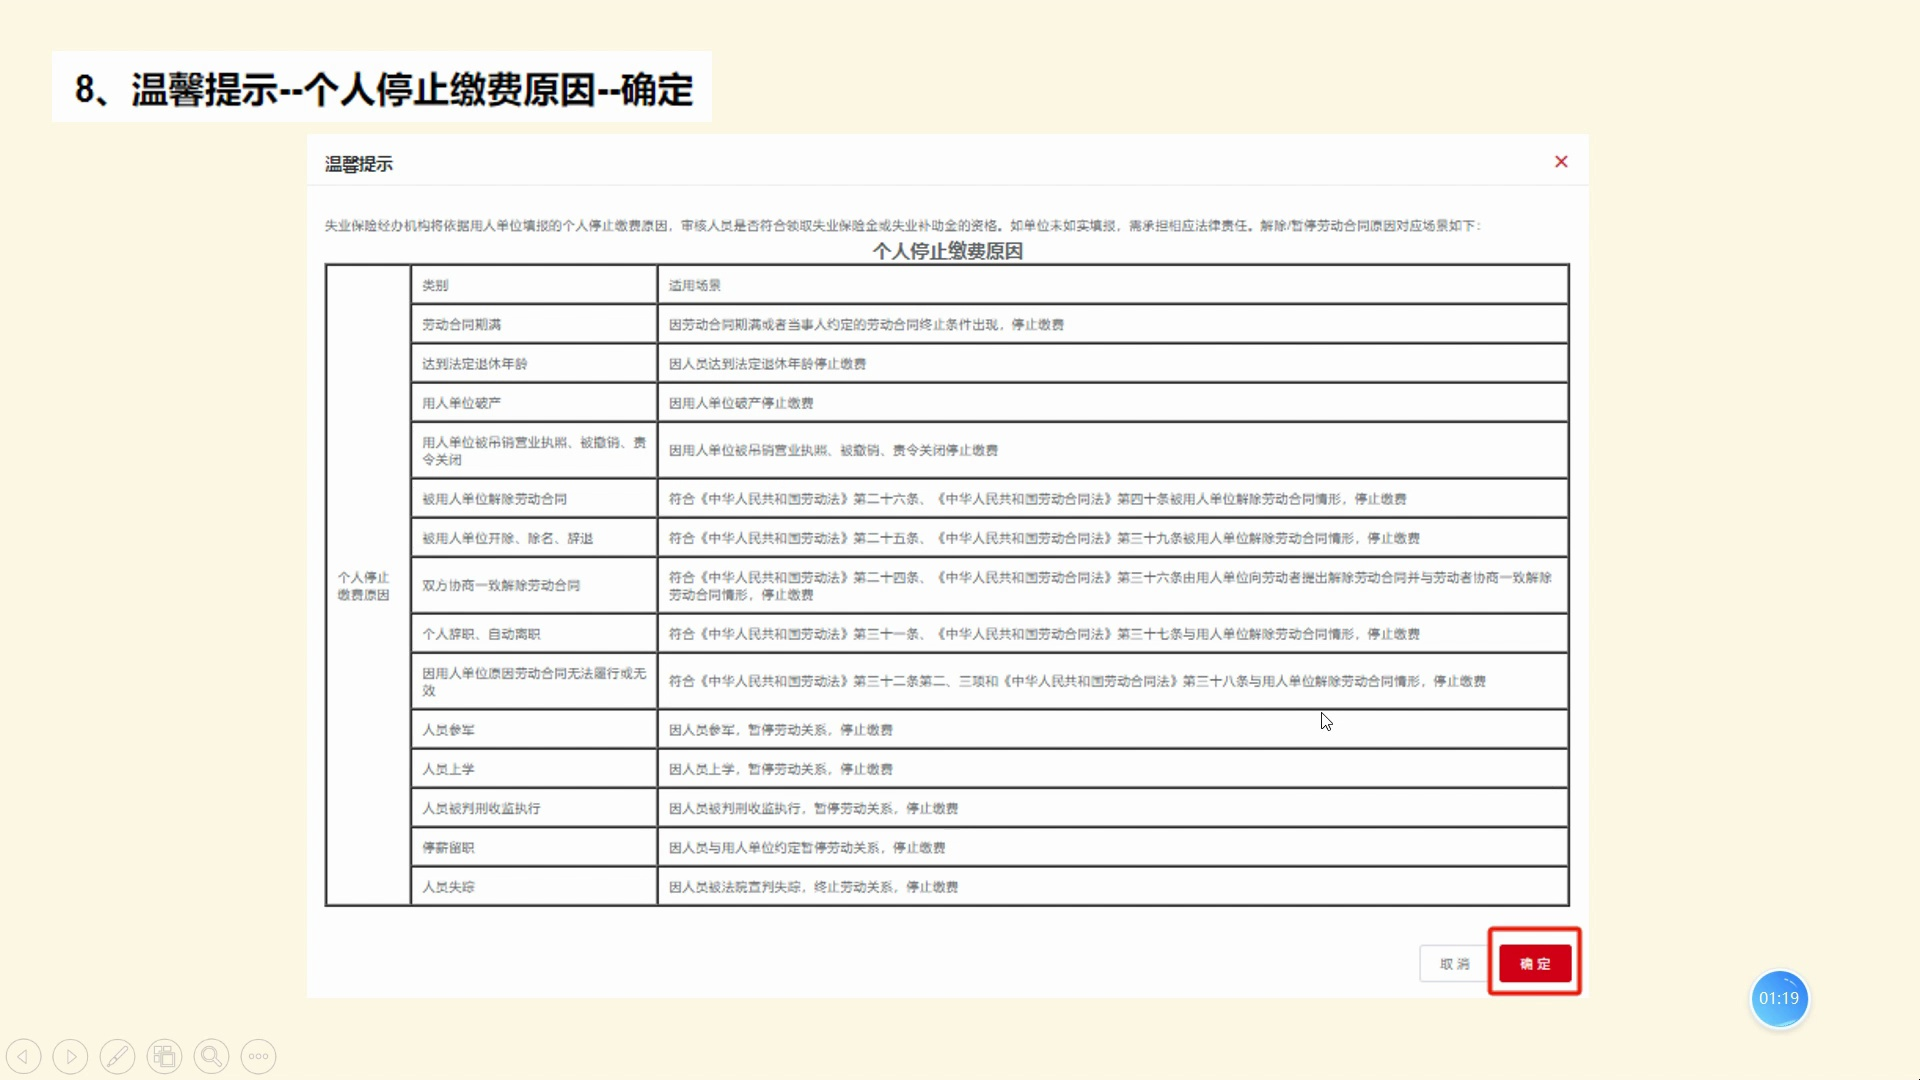The width and height of the screenshot is (1920, 1080).
Task: Click the 类别 header cell
Action: [533, 285]
